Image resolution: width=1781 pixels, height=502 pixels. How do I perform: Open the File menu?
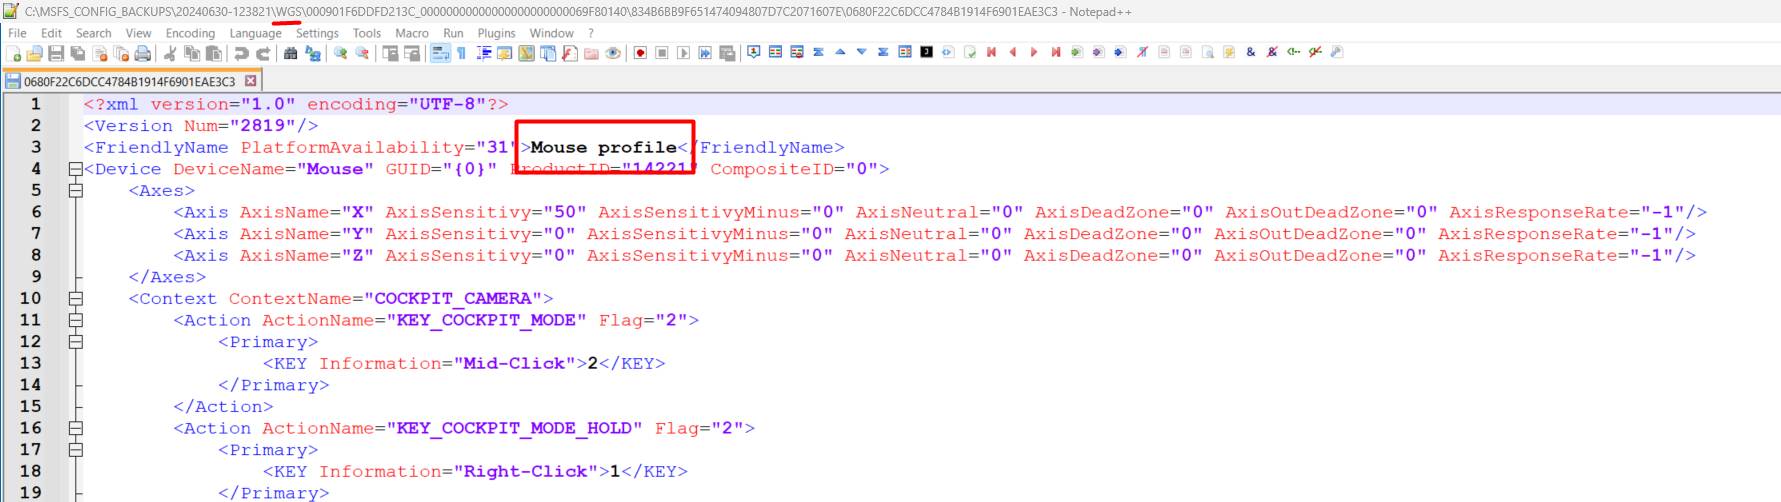(x=17, y=33)
